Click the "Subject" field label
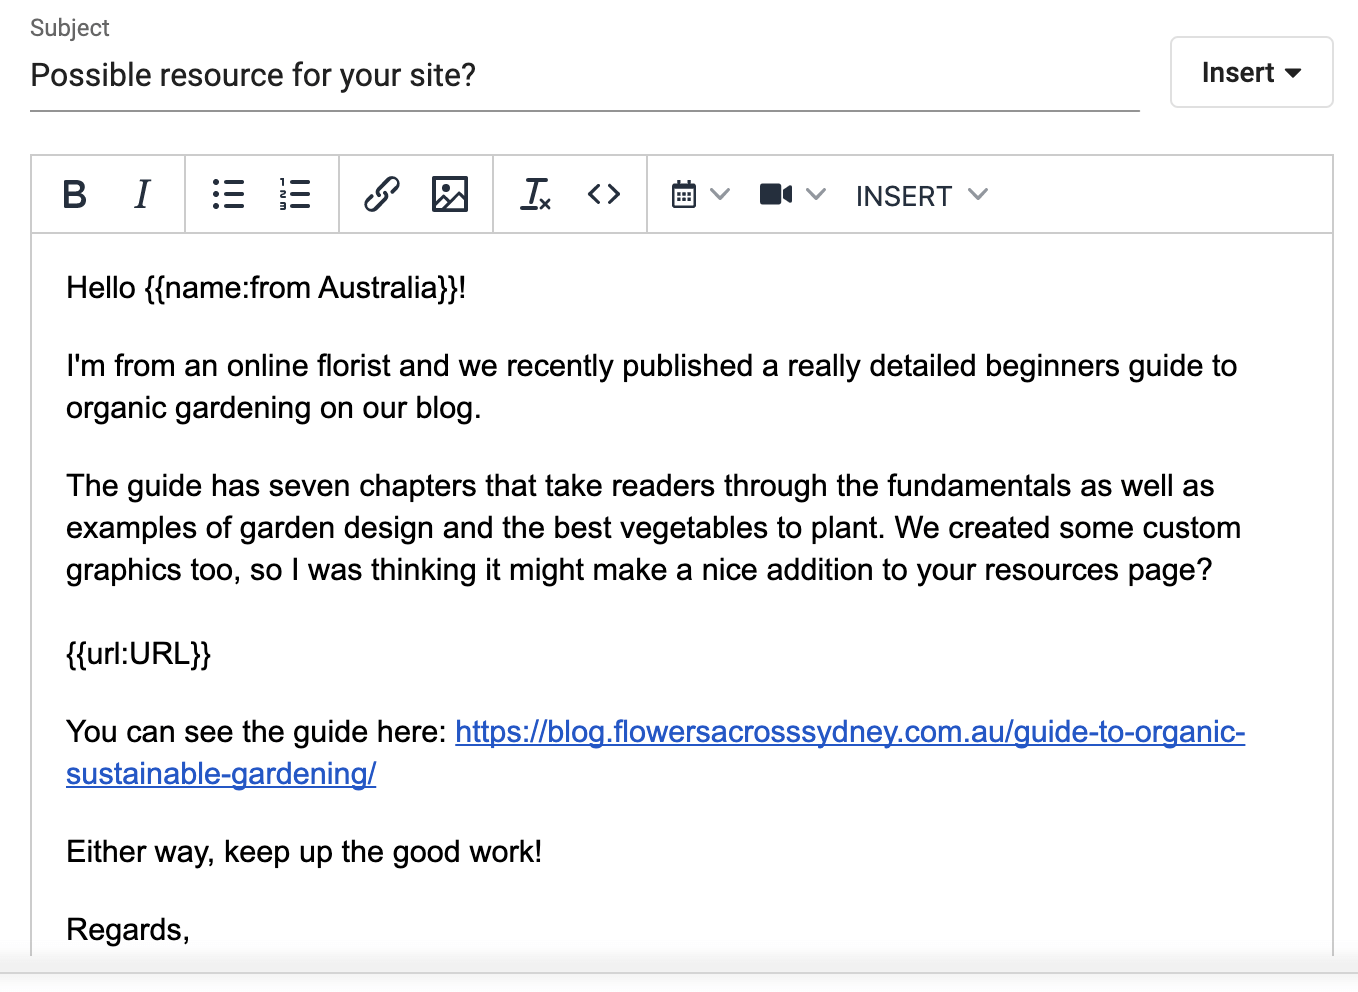1358x992 pixels. click(x=70, y=28)
